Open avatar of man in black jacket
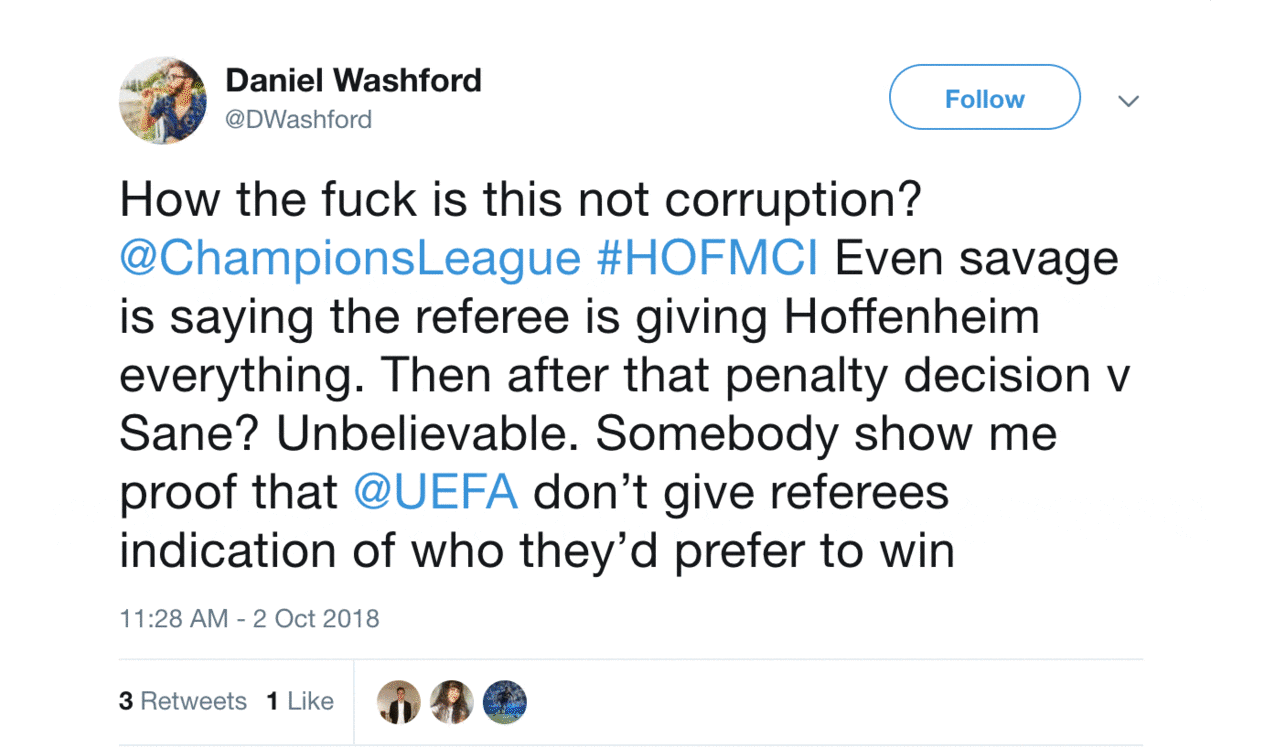Viewport: 1264px width, 748px height. click(x=398, y=702)
